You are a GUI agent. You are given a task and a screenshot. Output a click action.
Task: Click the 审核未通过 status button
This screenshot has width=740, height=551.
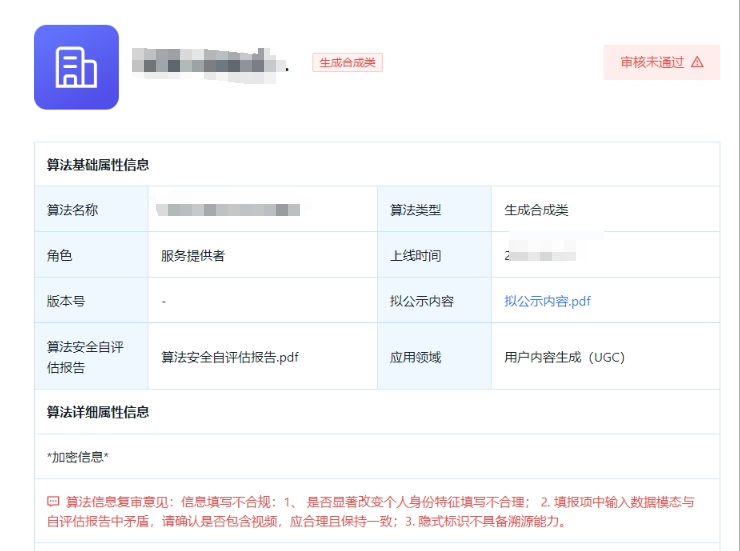pyautogui.click(x=662, y=62)
